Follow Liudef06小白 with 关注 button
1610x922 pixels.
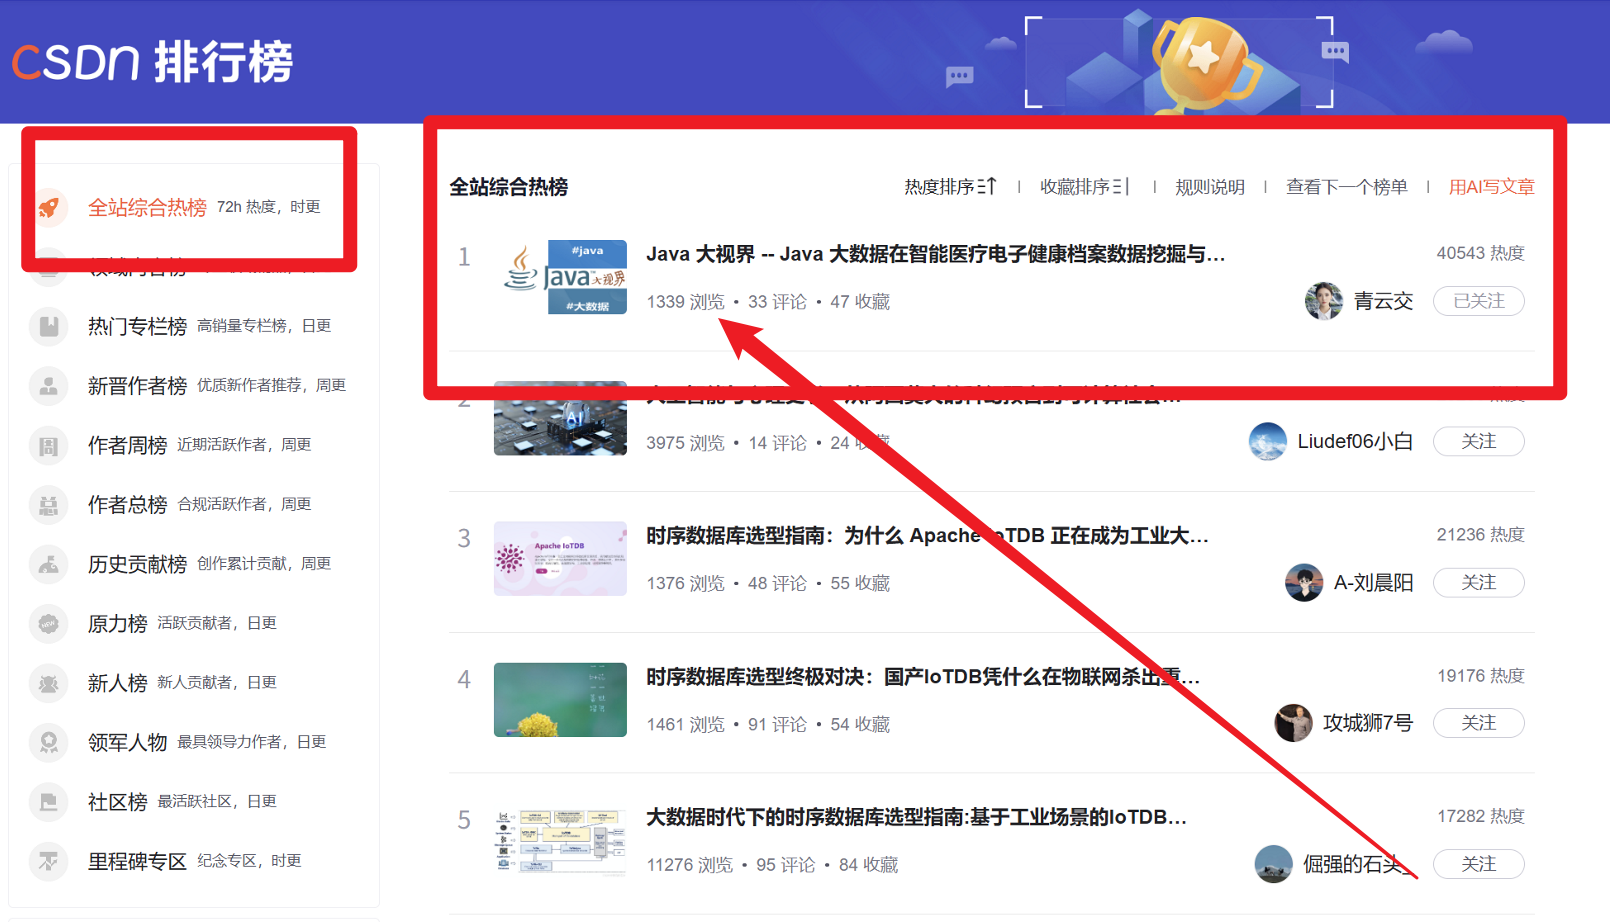[1478, 441]
